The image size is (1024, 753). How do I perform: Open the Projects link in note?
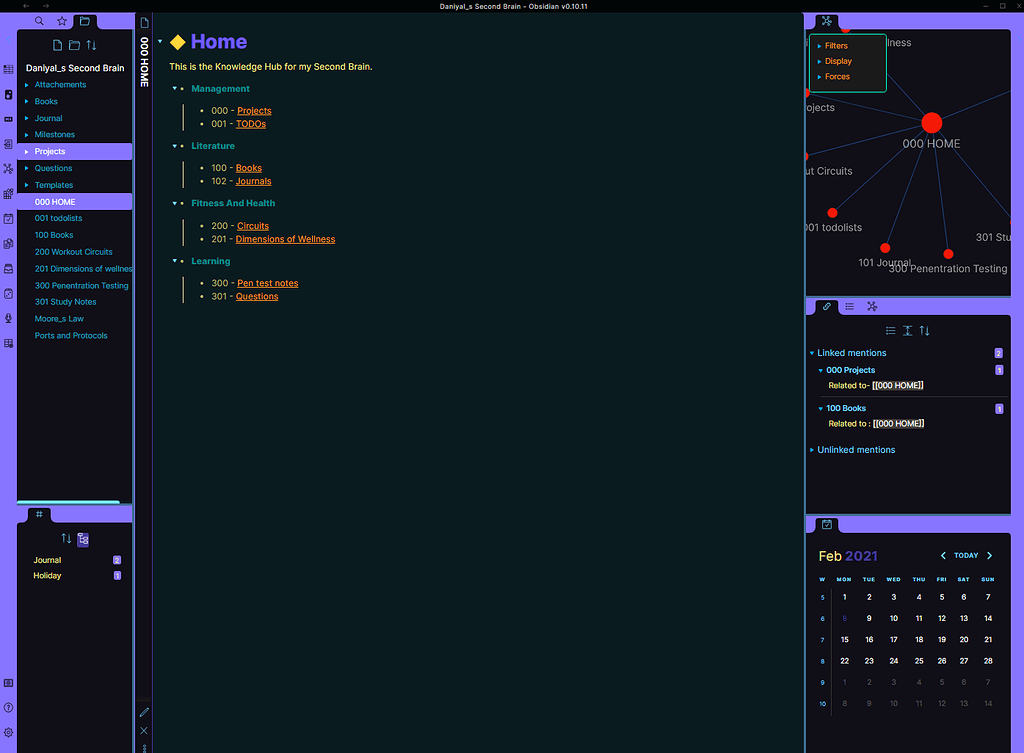coord(254,111)
